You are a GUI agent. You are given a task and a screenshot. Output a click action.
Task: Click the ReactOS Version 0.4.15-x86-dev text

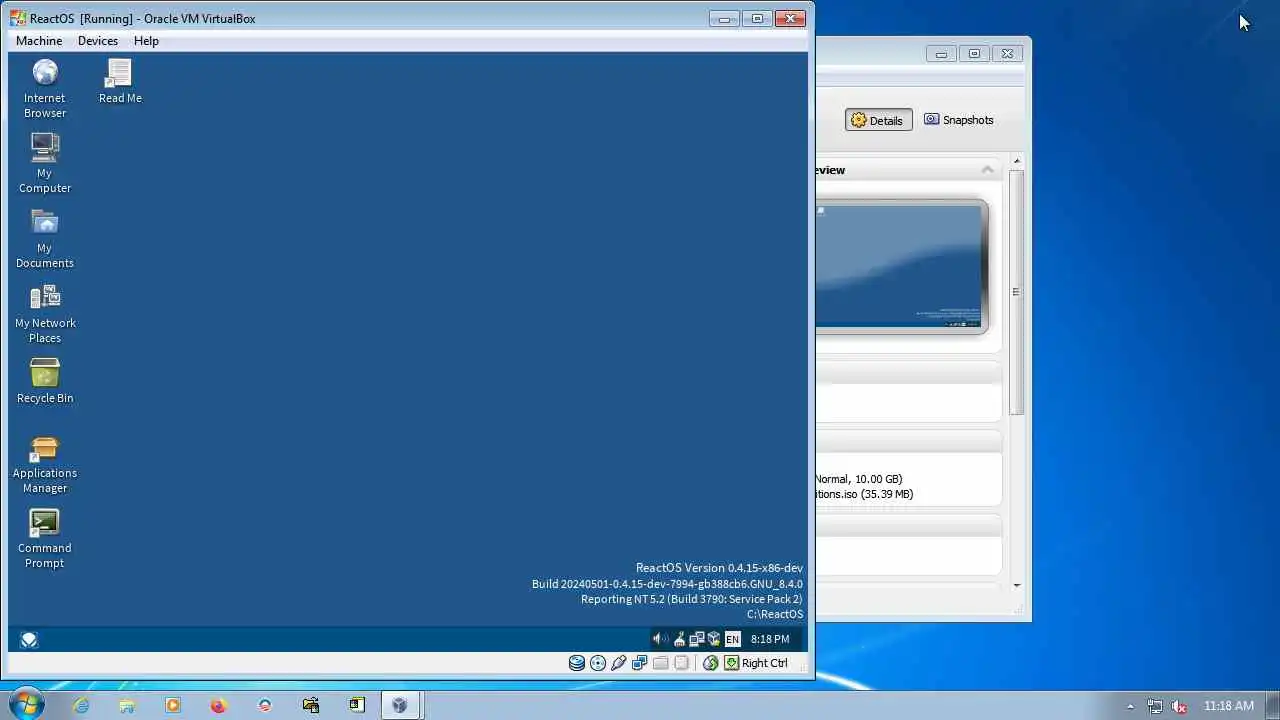719,568
